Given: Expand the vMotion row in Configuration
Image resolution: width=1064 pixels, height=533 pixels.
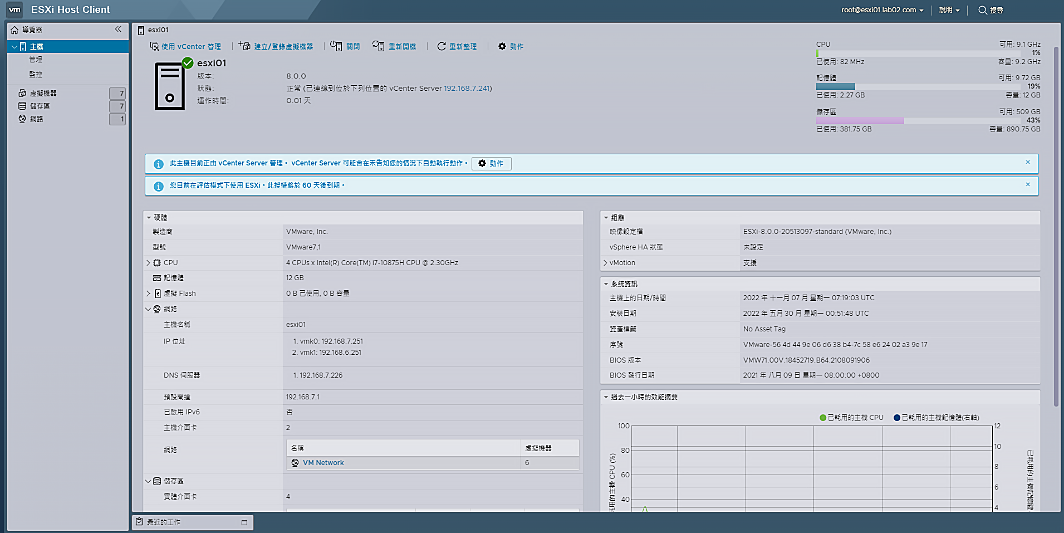Looking at the screenshot, I should pyautogui.click(x=605, y=263).
